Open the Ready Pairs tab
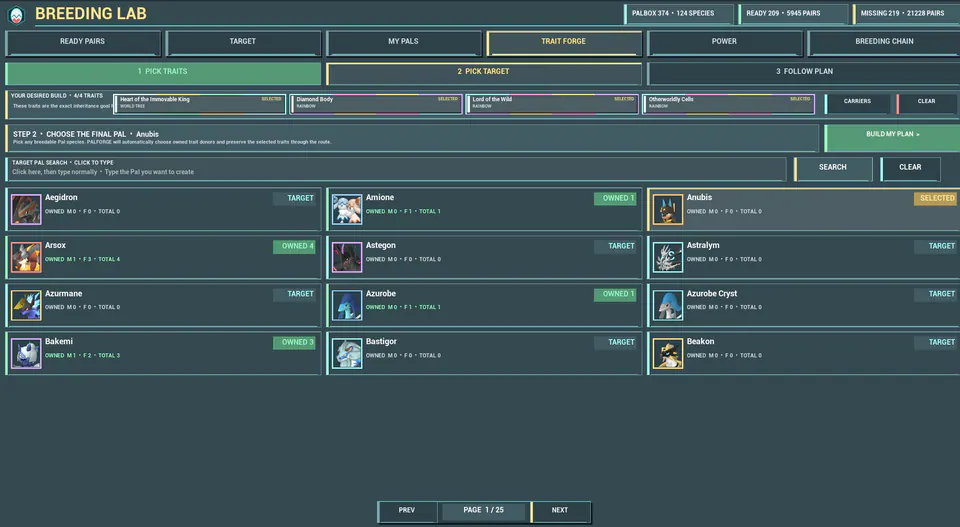 (83, 42)
